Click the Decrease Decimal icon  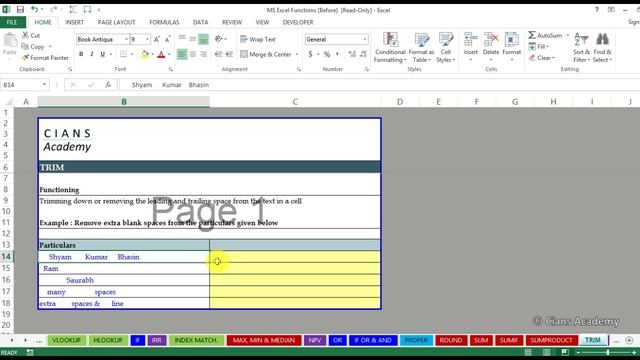tap(363, 54)
